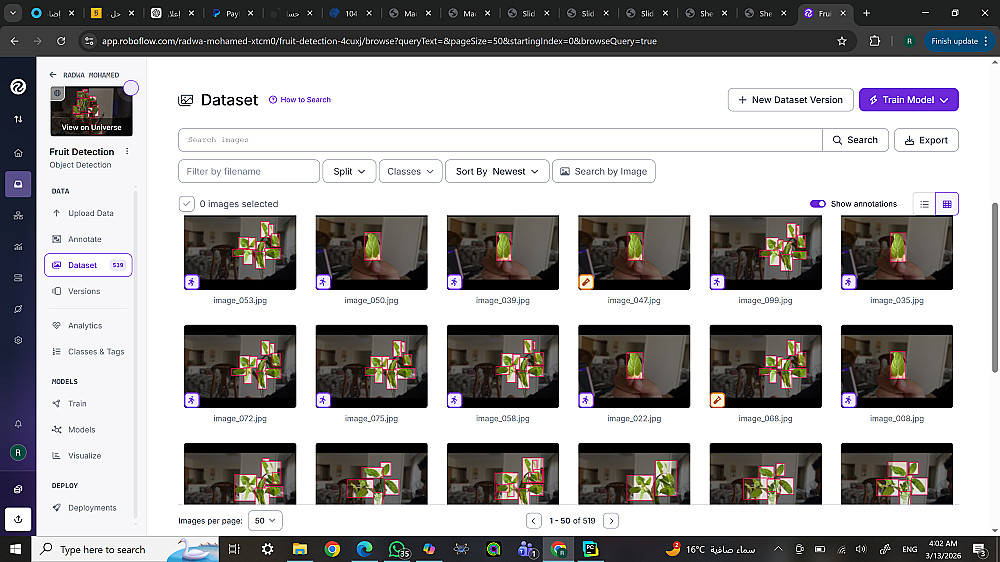Expand the Classes filter dropdown
This screenshot has height=562, width=1000.
[411, 171]
